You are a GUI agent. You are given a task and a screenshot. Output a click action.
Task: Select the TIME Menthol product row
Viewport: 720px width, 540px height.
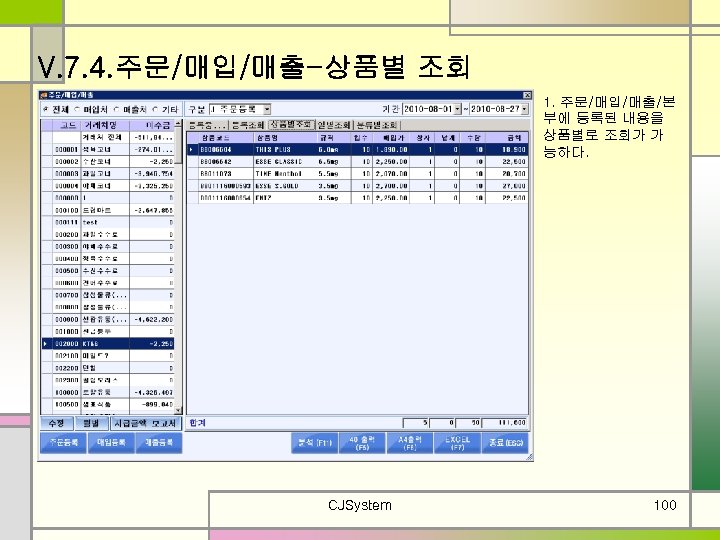pyautogui.click(x=358, y=174)
